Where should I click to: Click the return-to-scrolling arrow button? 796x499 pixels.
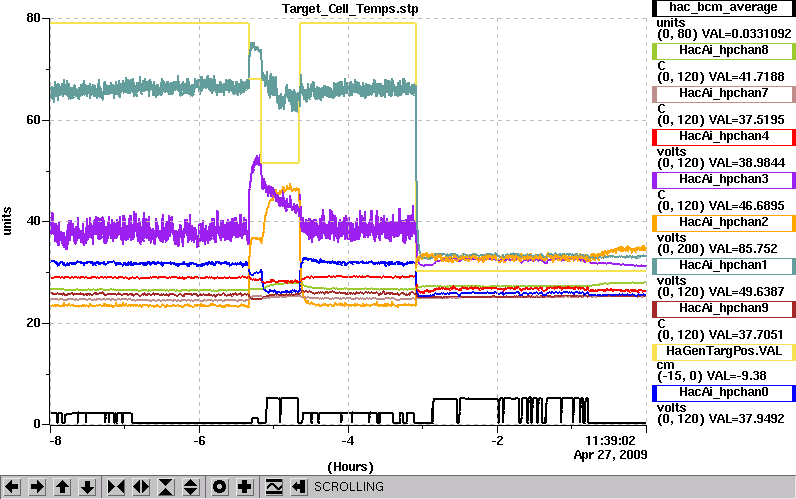tap(298, 487)
